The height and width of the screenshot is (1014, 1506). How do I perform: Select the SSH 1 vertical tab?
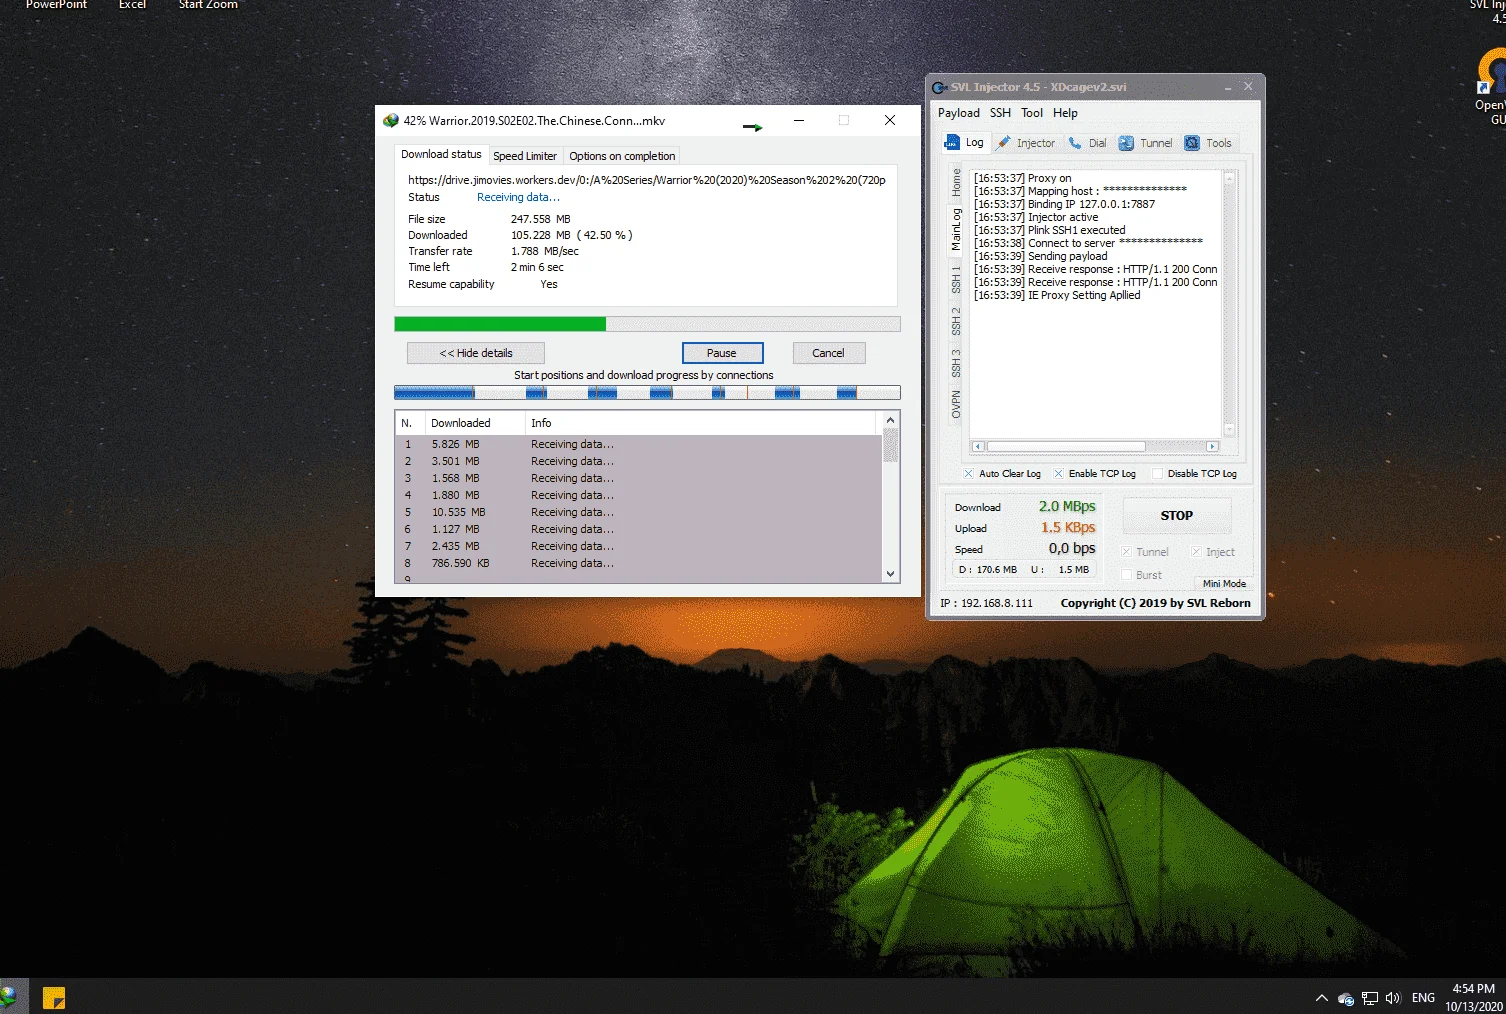click(956, 280)
